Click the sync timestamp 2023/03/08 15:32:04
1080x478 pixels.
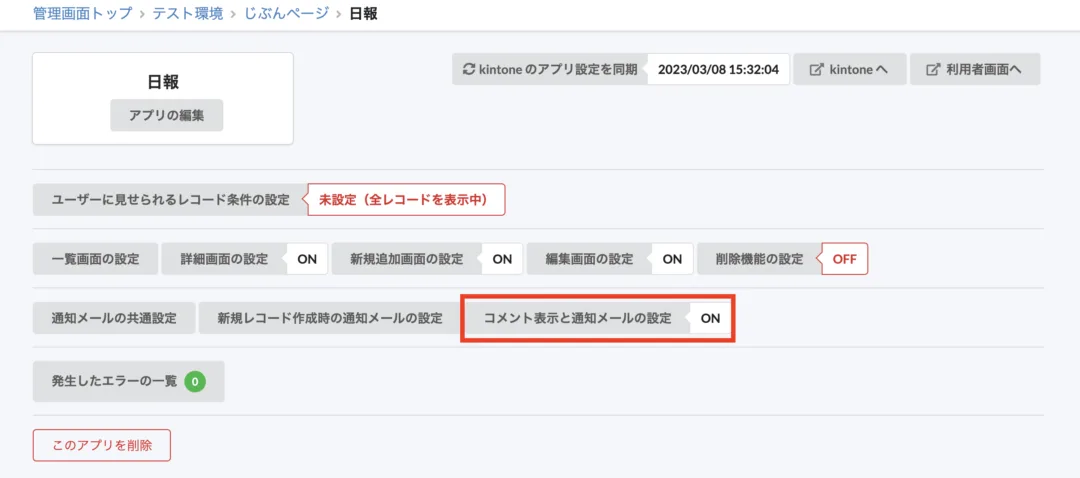(718, 70)
